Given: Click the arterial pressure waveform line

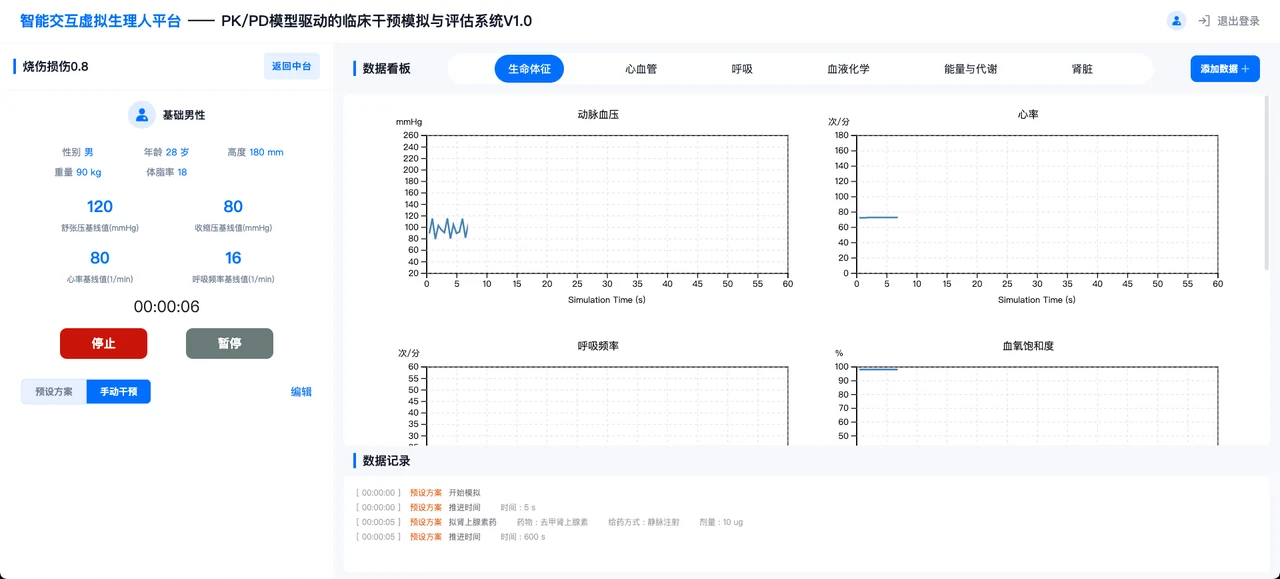Looking at the screenshot, I should (x=447, y=228).
